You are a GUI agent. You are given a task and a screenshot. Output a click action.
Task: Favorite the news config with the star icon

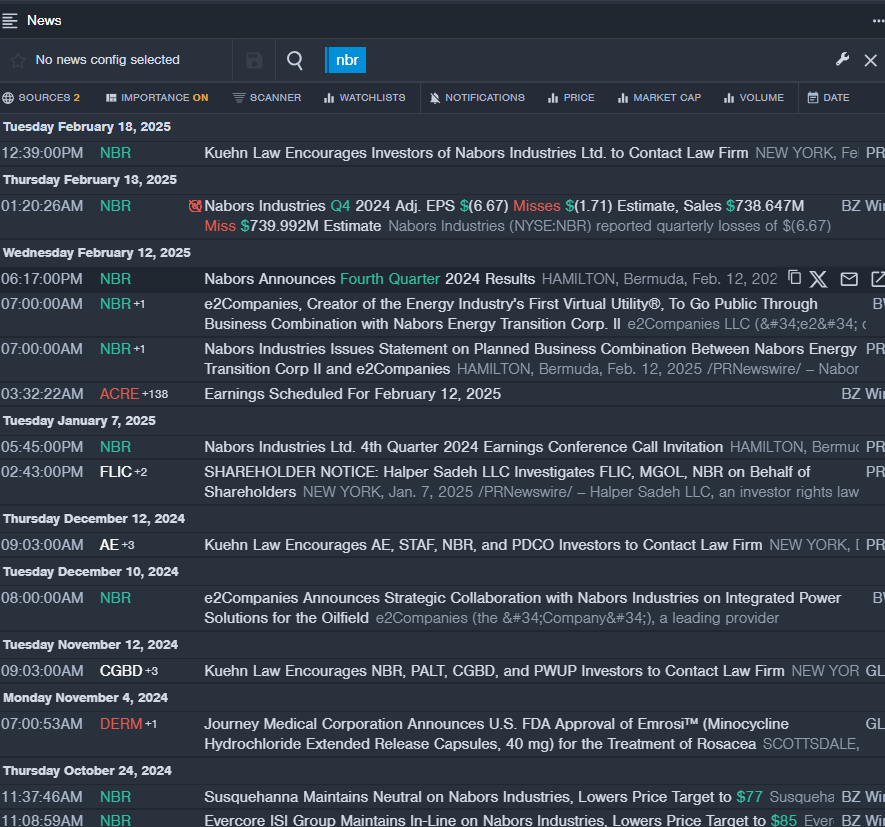click(17, 60)
